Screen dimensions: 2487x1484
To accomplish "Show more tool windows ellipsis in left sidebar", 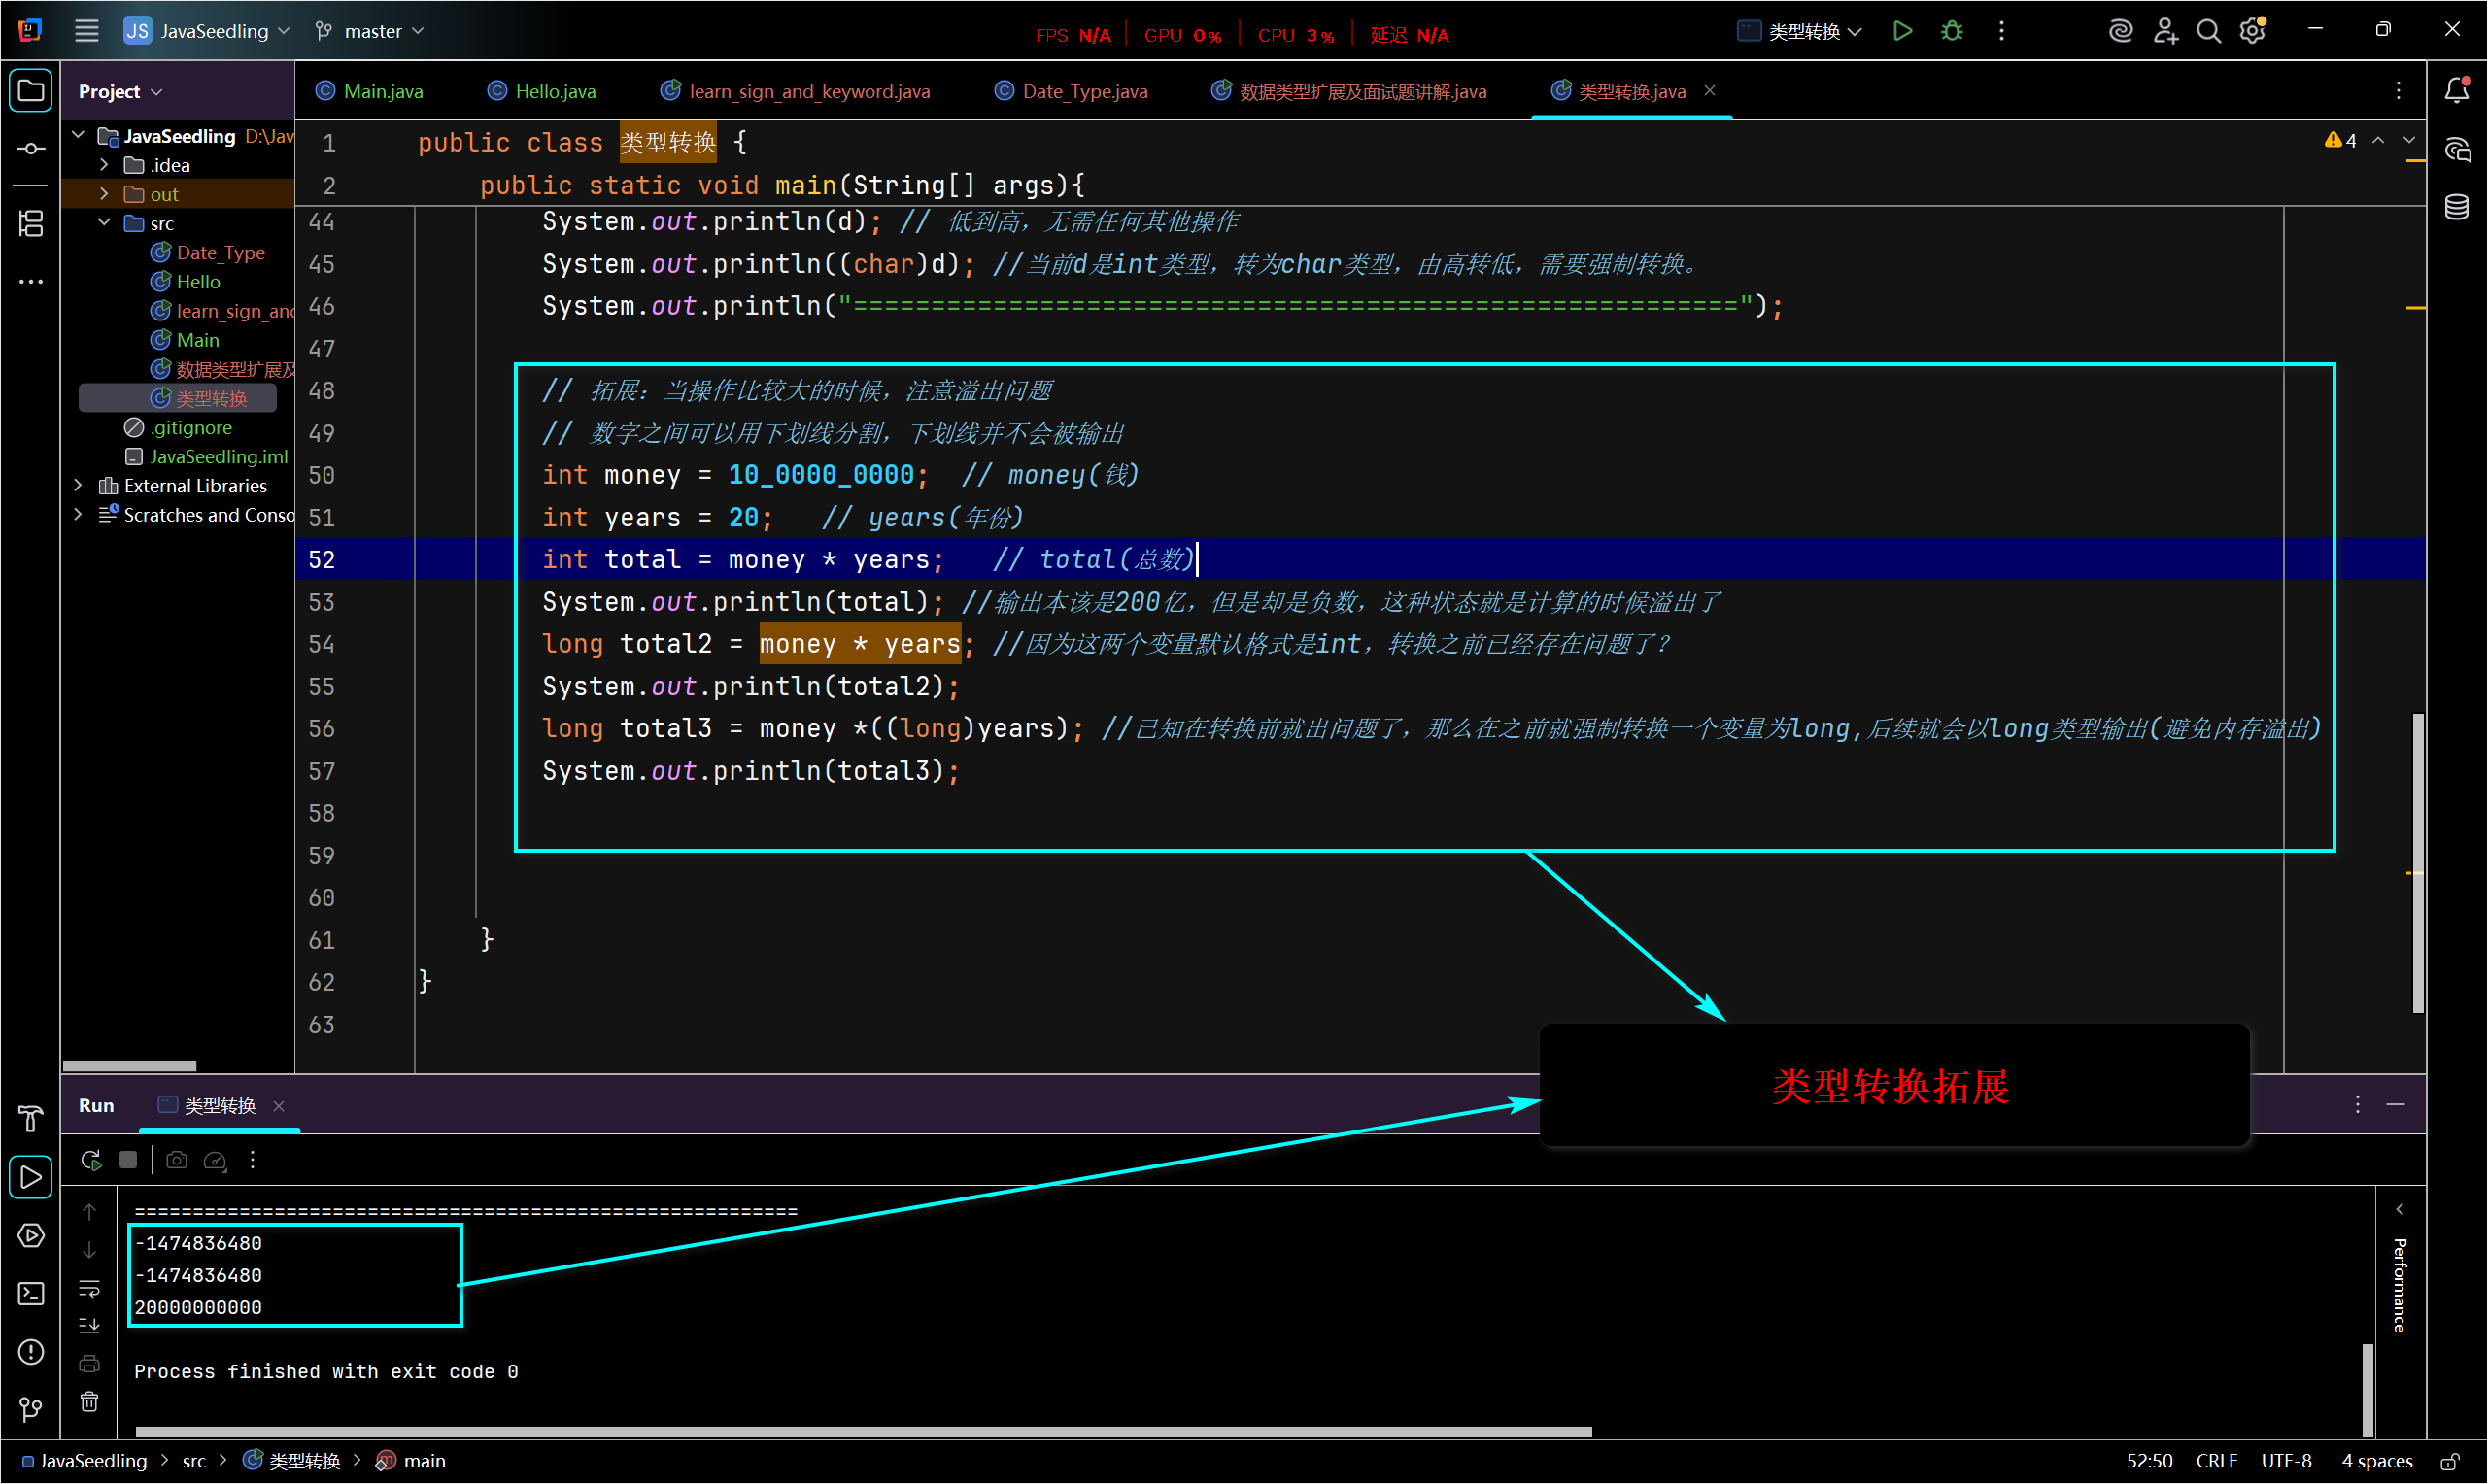I will (x=31, y=282).
